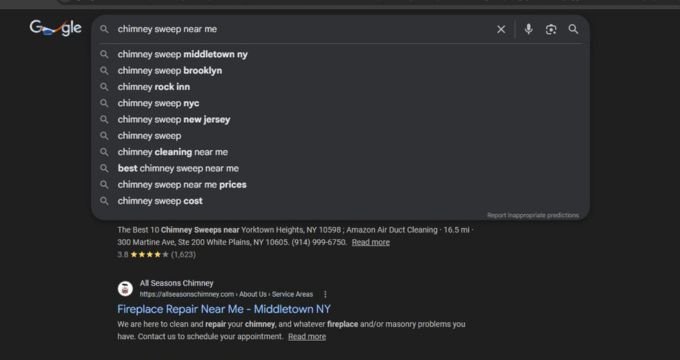Select suggestion "chimney sweep cost"
This screenshot has width=680, height=360.
pos(340,201)
